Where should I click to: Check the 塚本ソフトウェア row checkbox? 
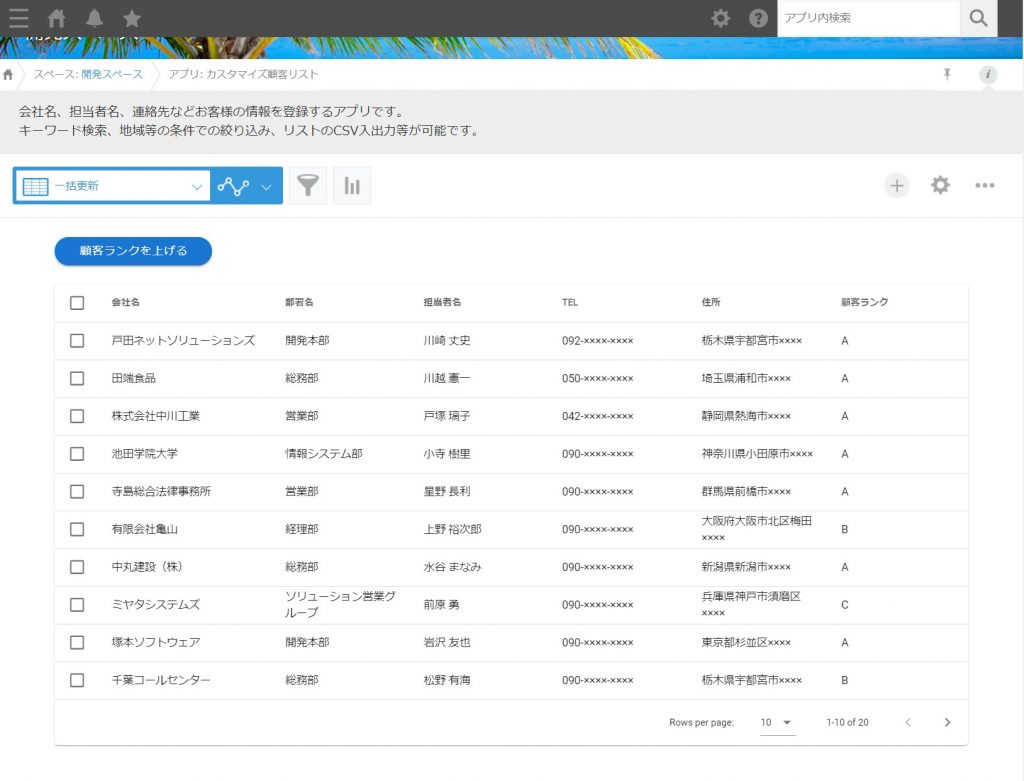(x=77, y=642)
